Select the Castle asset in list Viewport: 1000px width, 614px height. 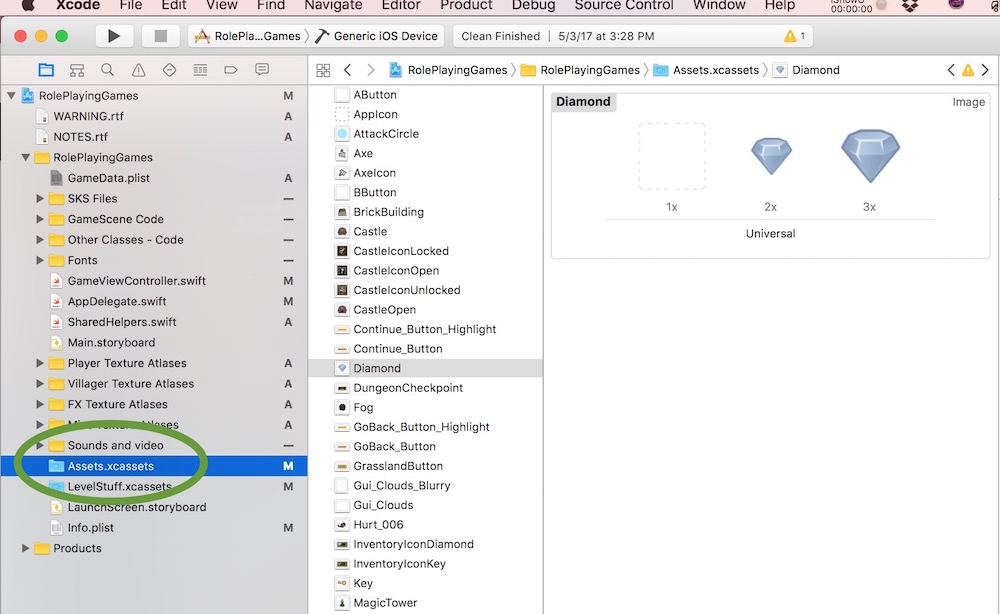pos(370,231)
